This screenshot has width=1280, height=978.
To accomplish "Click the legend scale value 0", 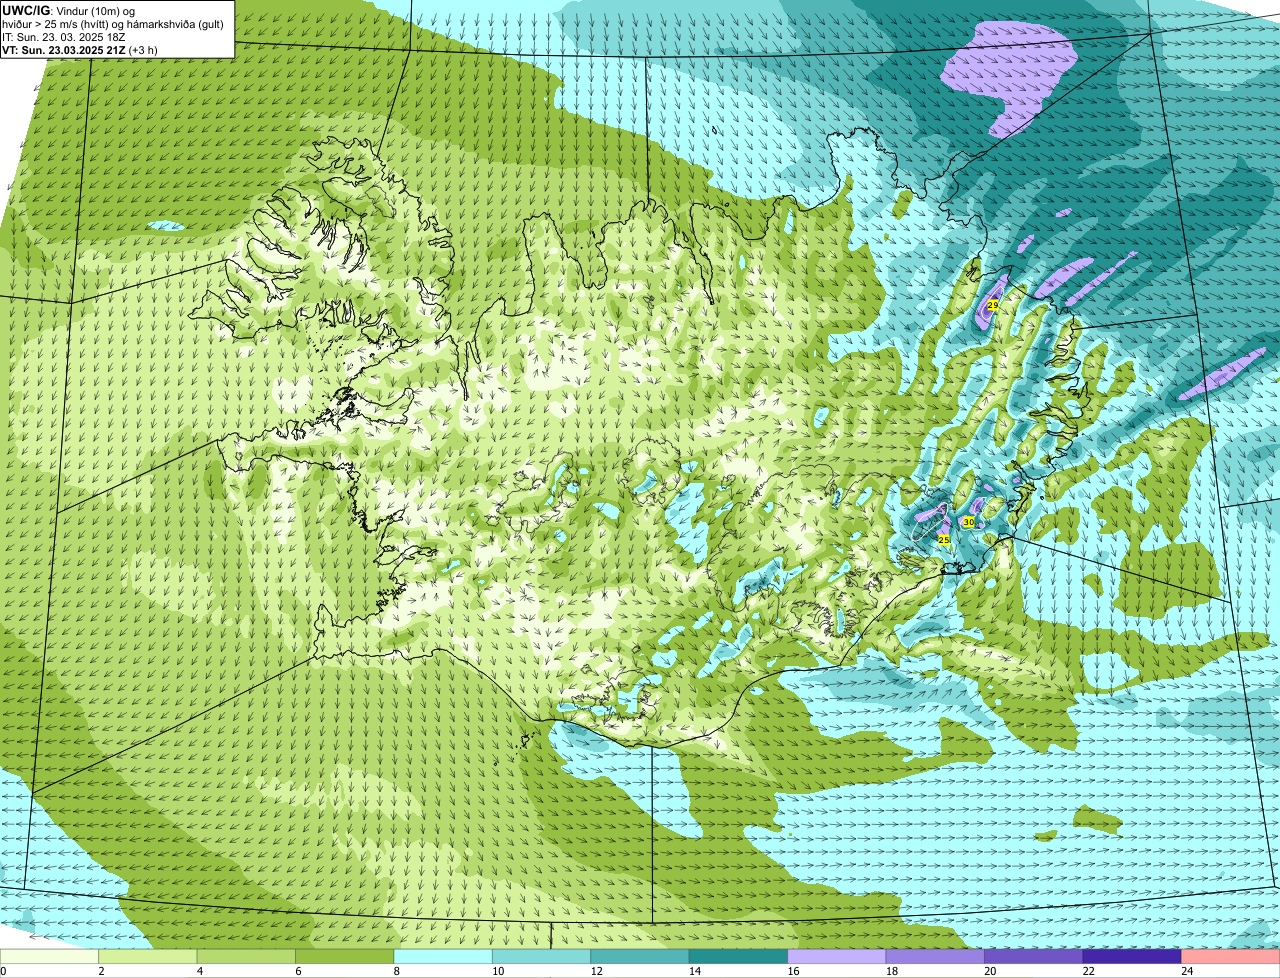I will 3,971.
